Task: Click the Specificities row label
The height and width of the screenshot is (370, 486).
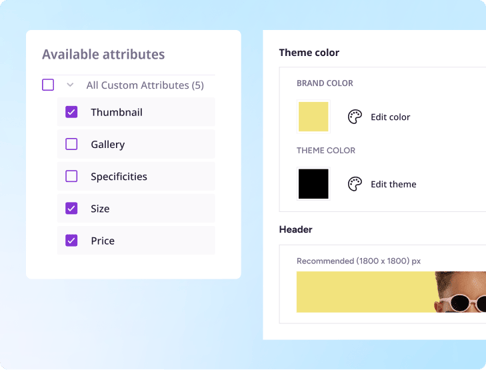Action: (x=119, y=177)
